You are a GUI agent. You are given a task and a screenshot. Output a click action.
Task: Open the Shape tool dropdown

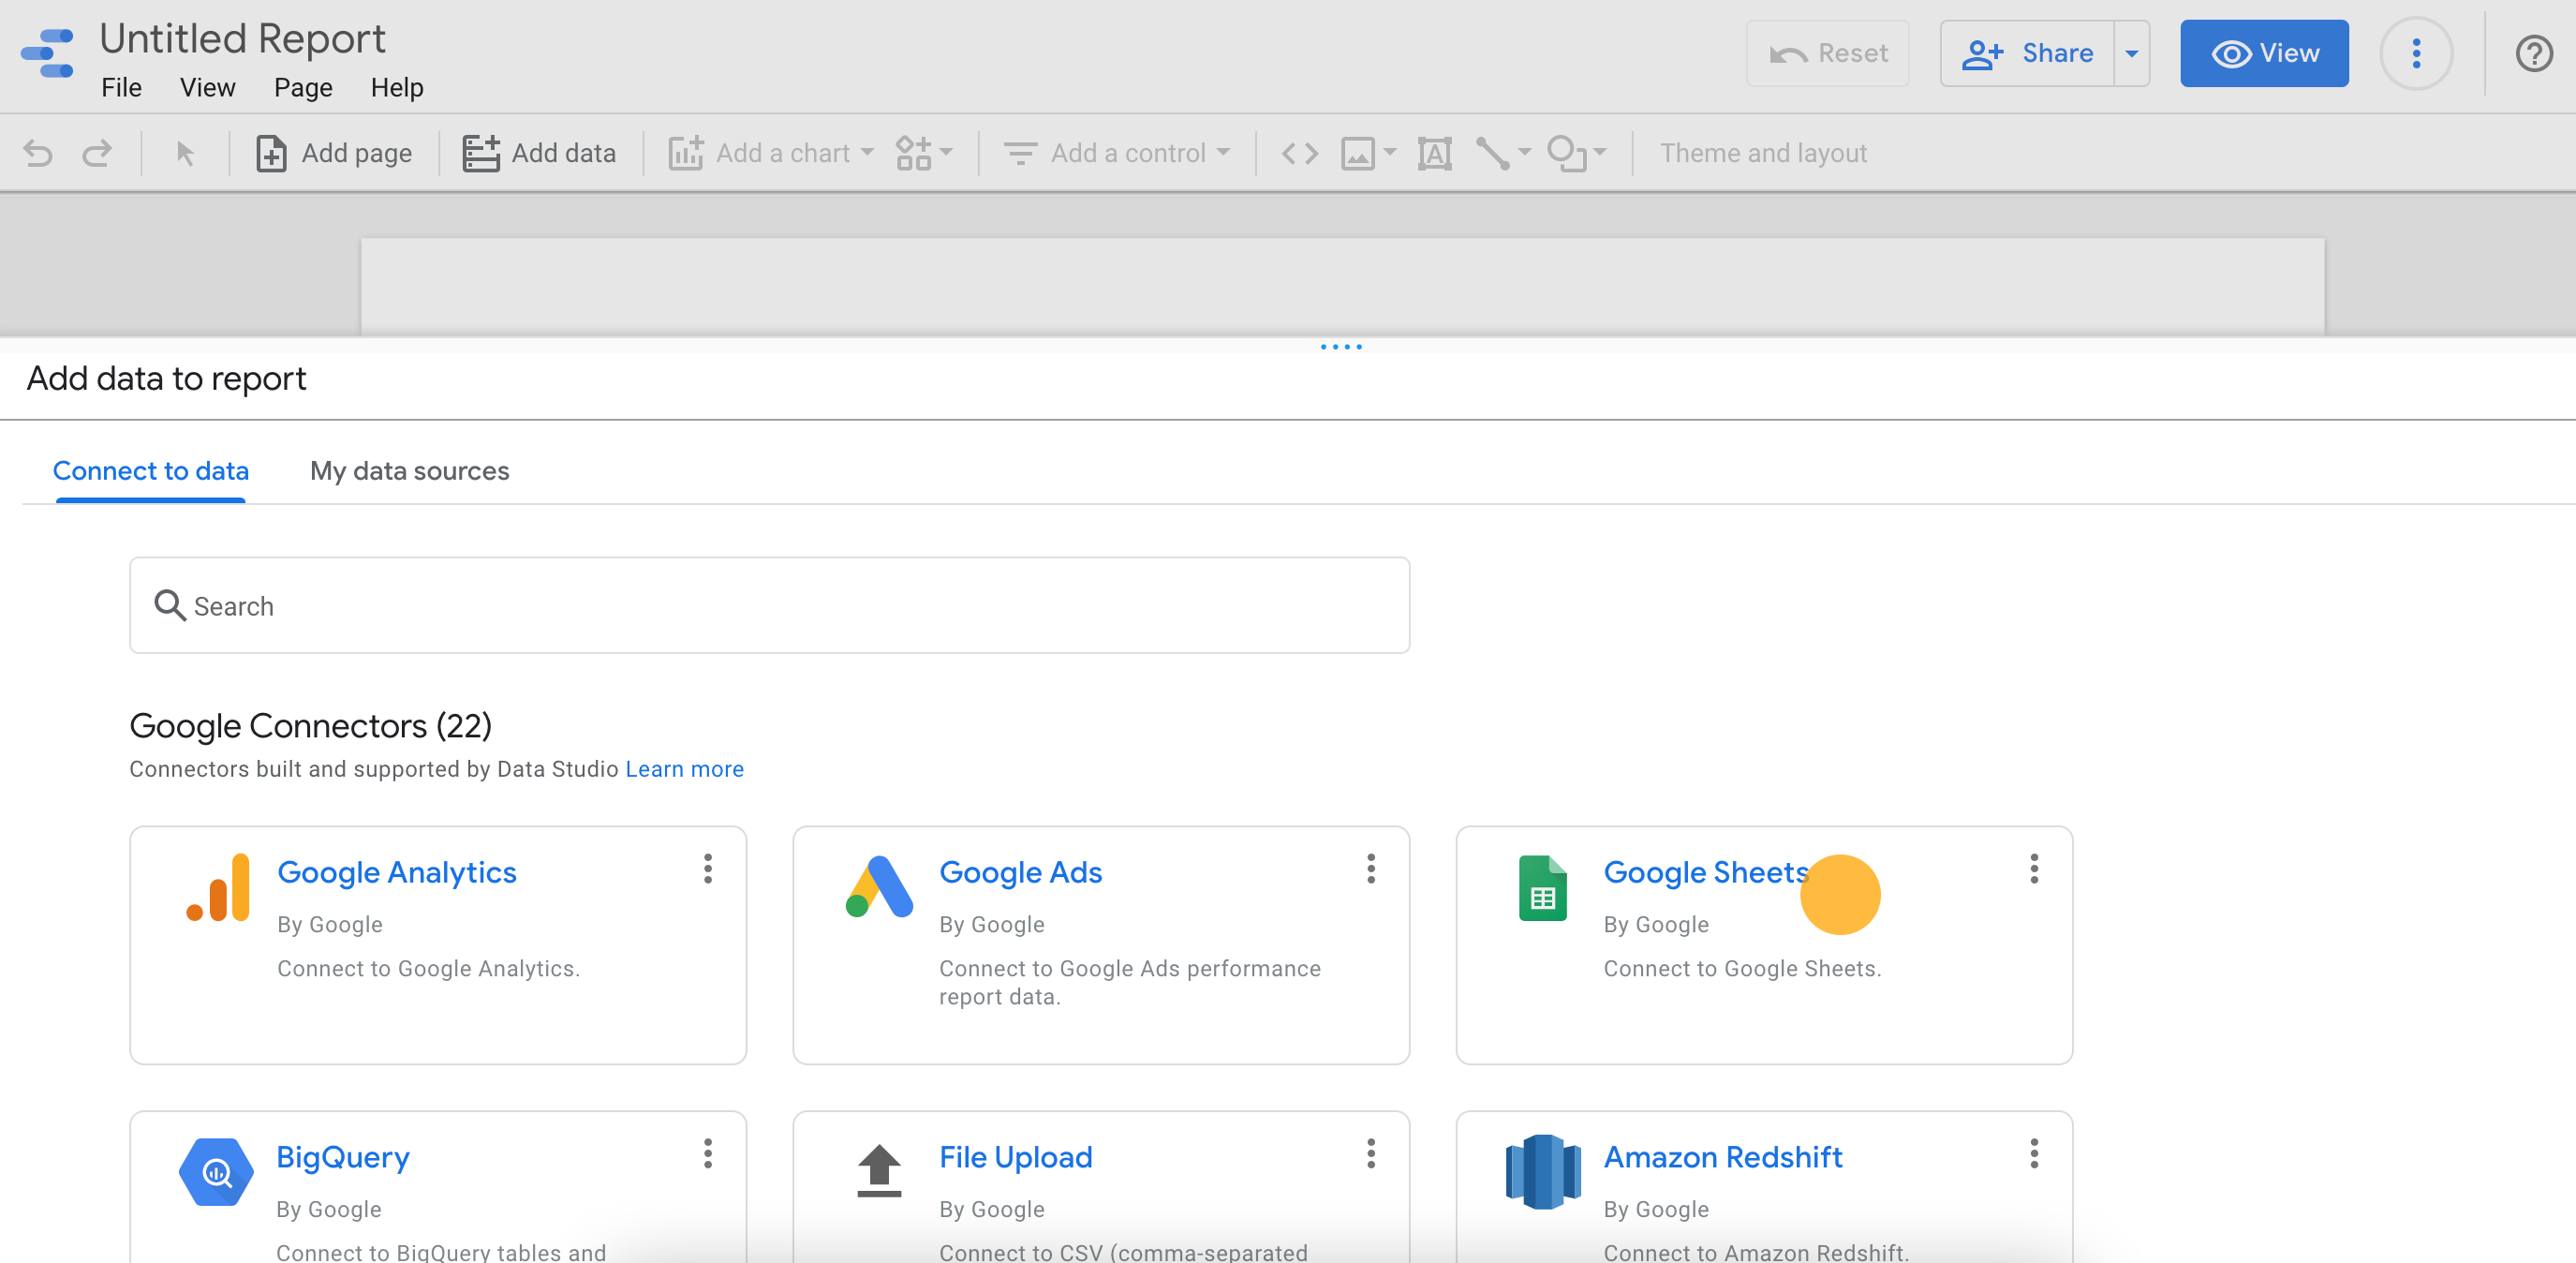coord(1577,153)
